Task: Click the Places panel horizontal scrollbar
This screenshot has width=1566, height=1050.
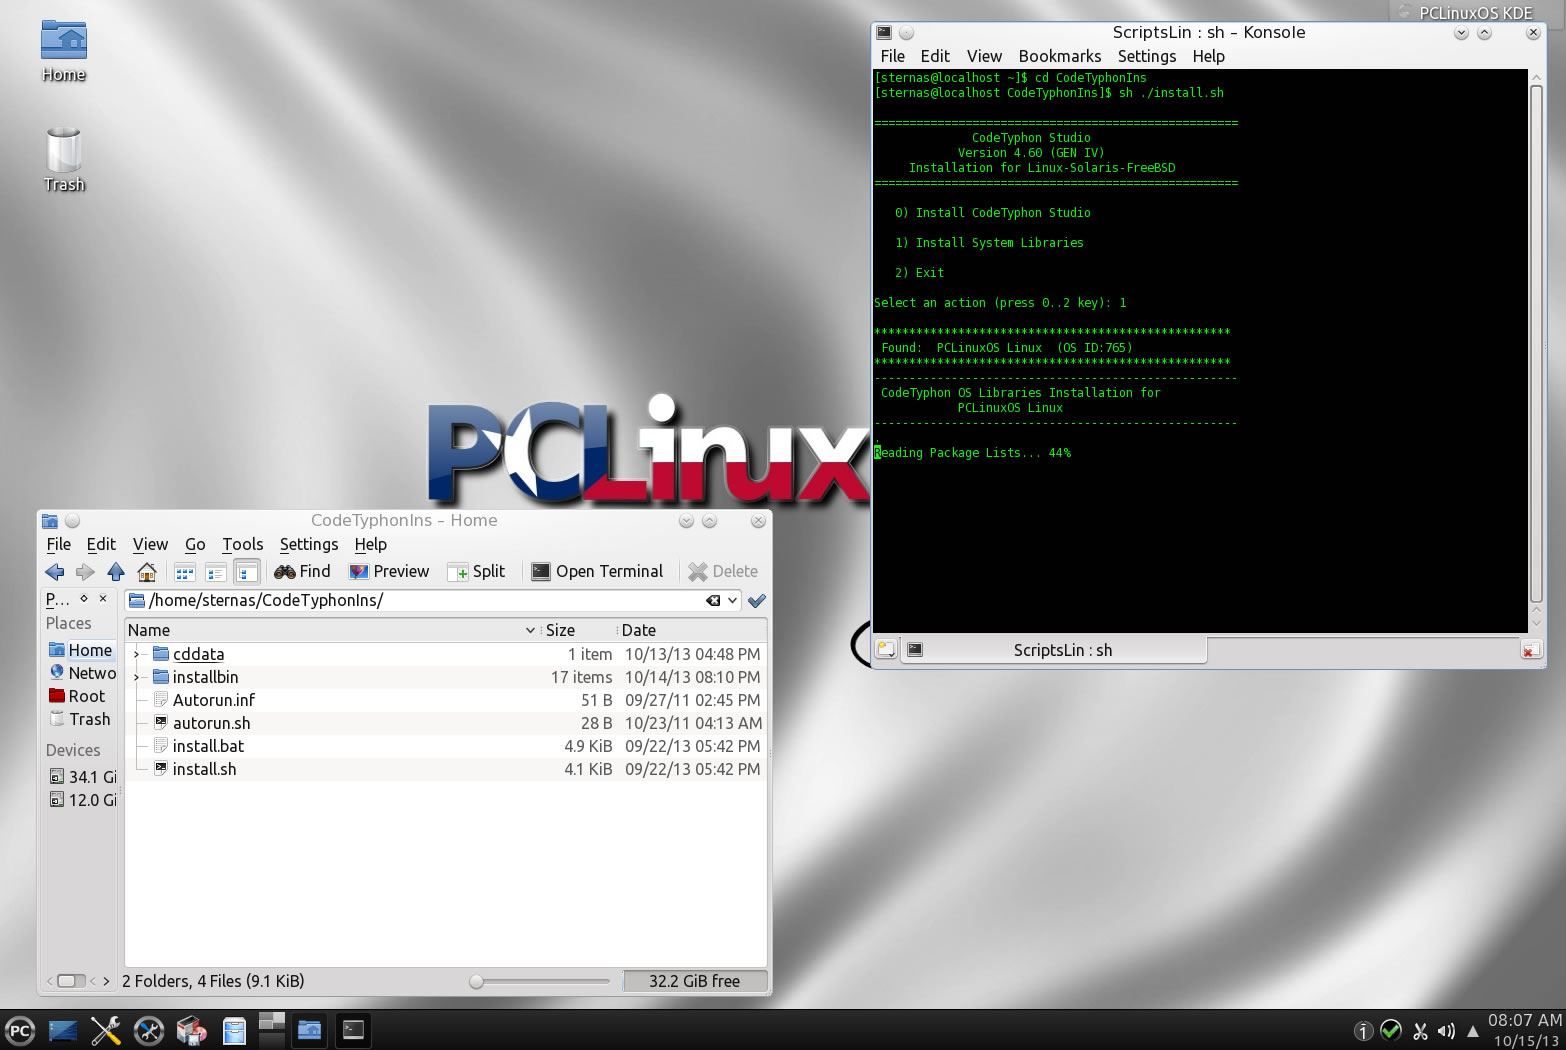Action: 72,981
